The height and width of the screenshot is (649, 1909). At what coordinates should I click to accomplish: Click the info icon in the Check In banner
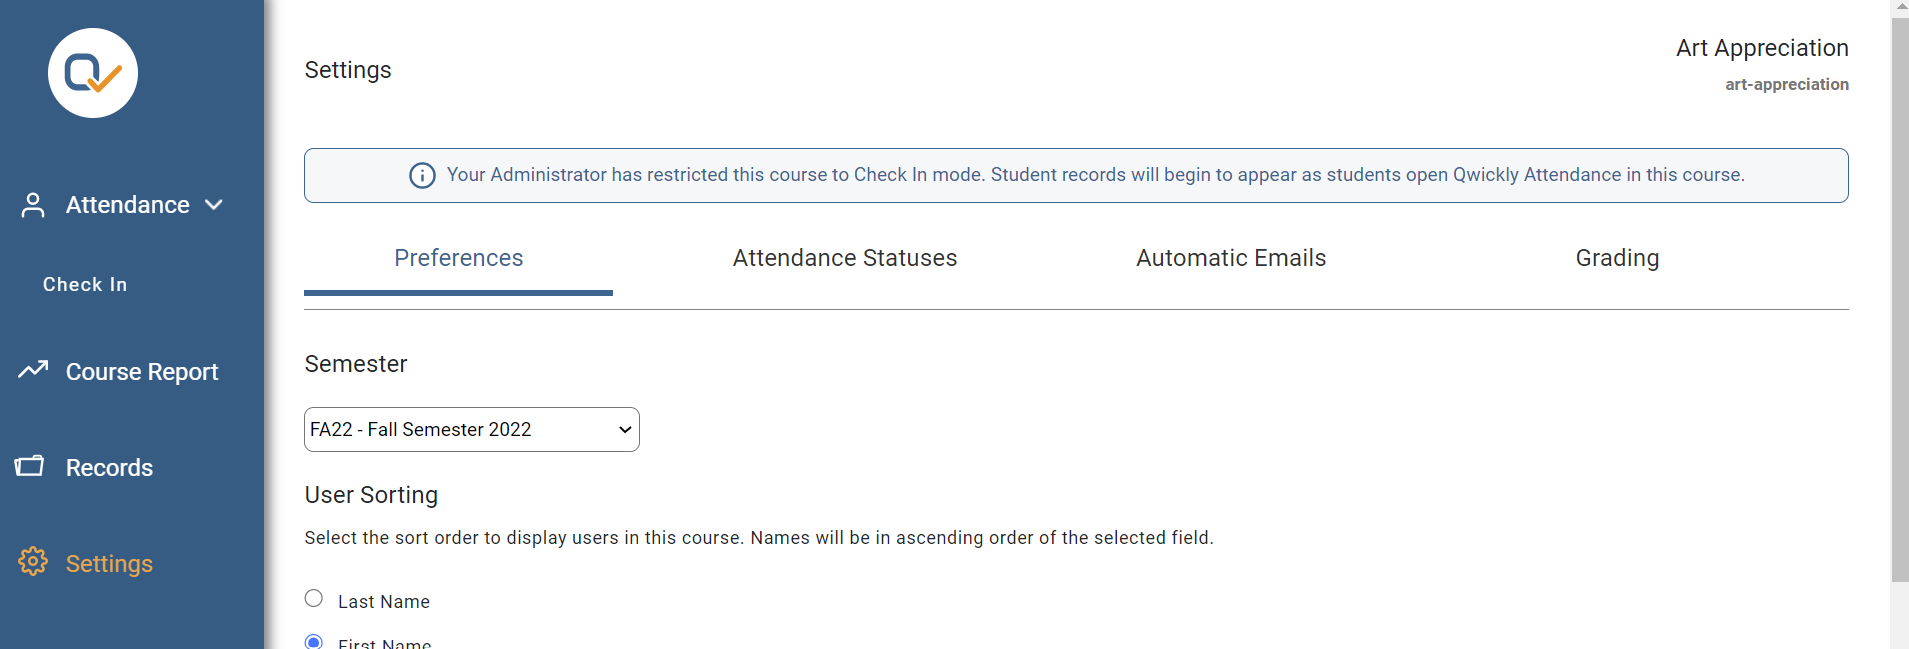pos(422,175)
